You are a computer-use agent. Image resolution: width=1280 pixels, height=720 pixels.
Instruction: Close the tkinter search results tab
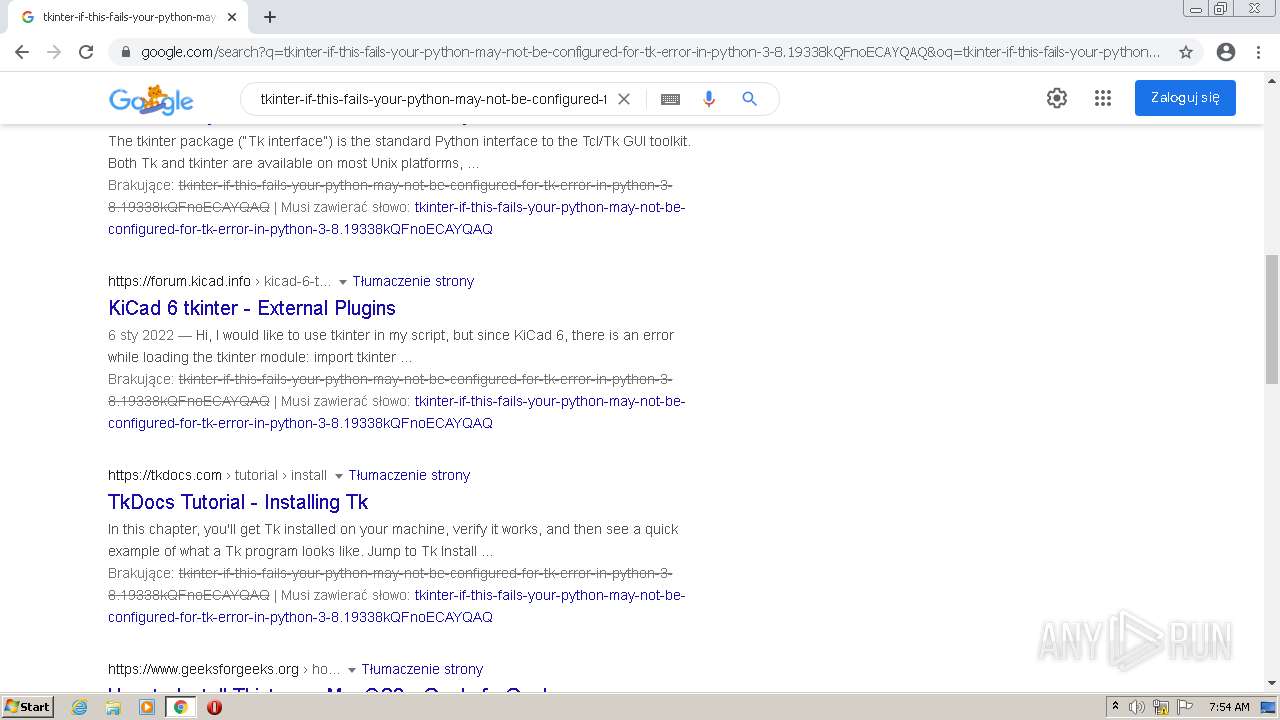coord(232,17)
